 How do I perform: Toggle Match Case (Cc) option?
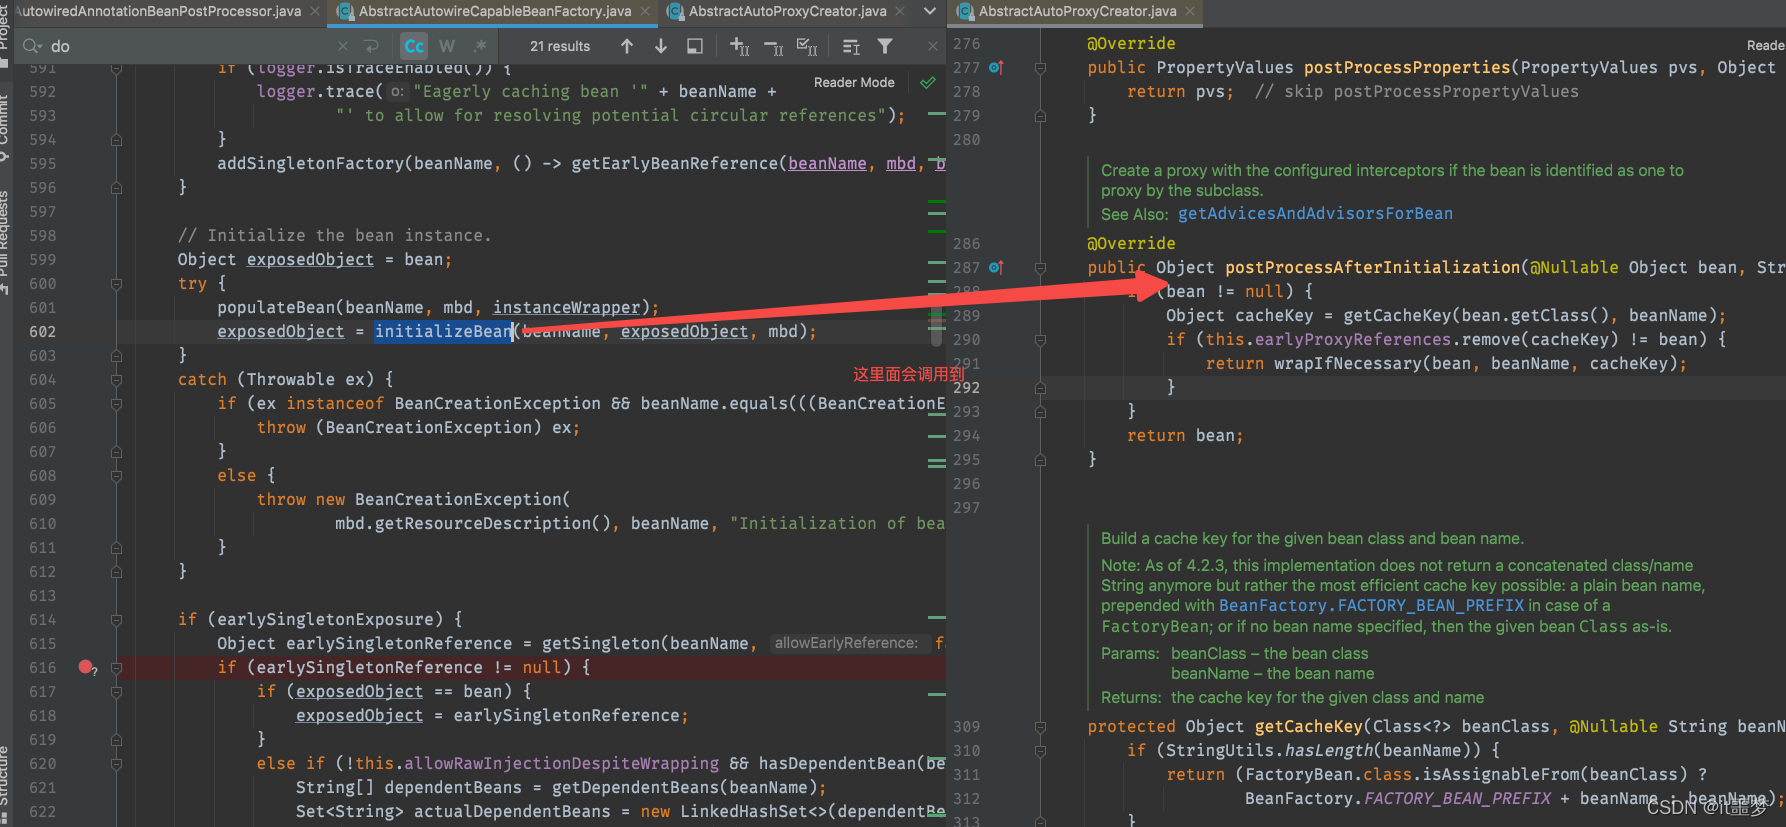click(414, 46)
